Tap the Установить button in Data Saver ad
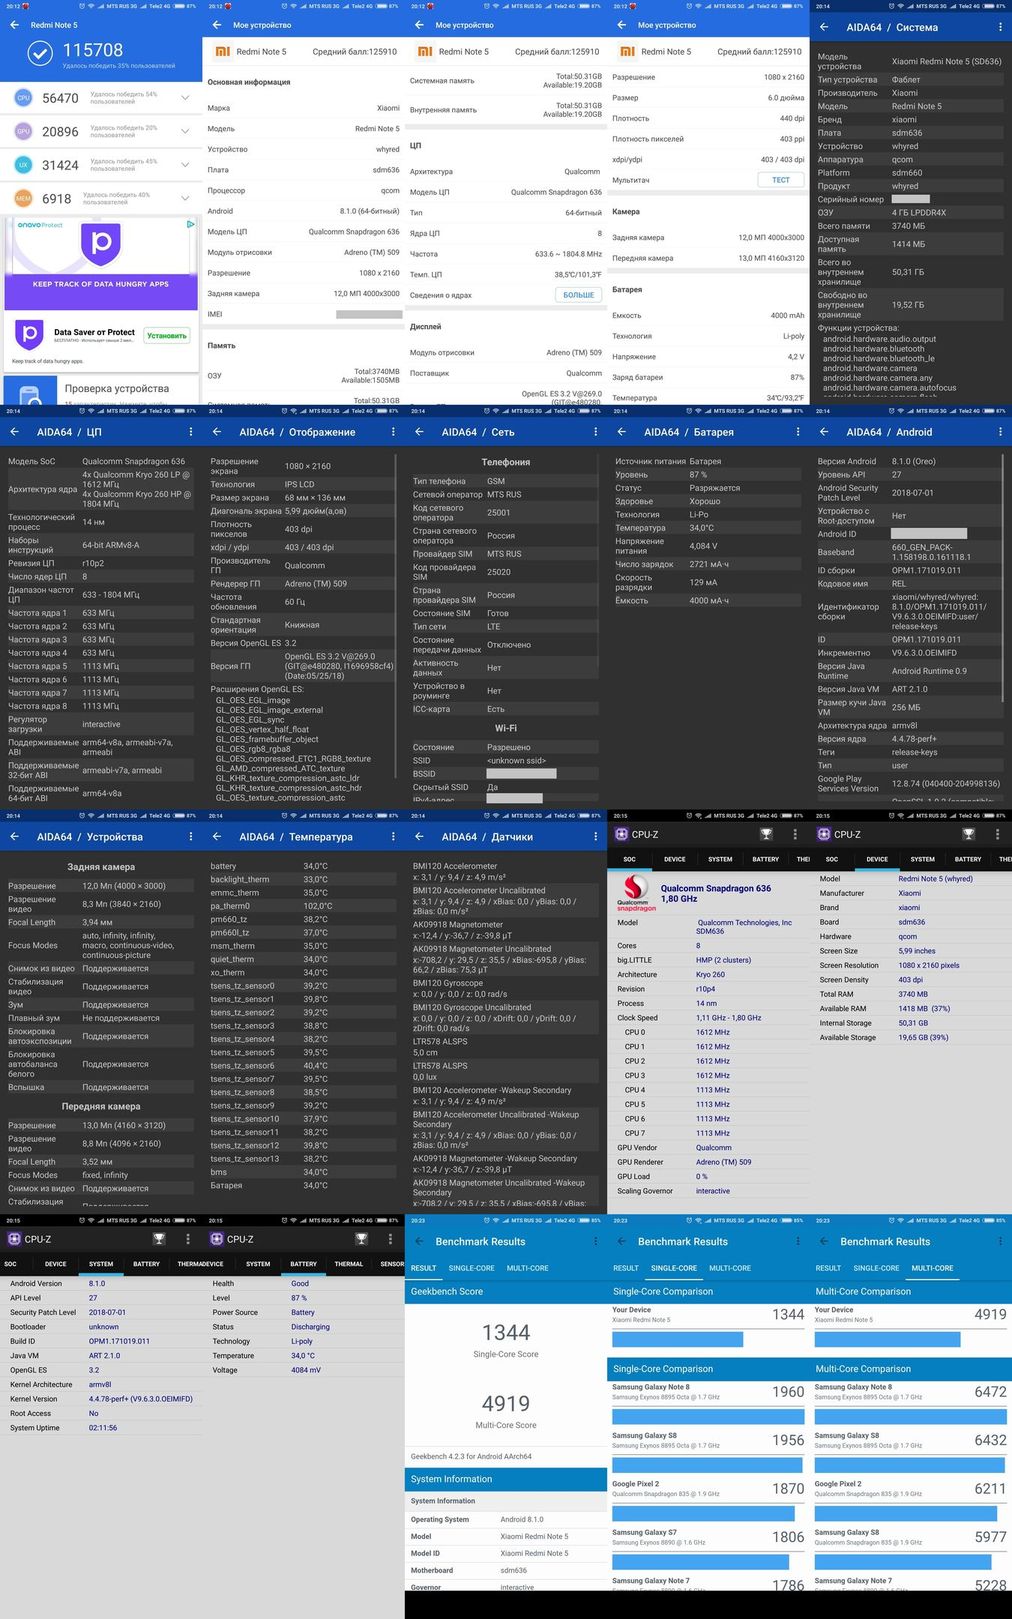The width and height of the screenshot is (1012, 1619). point(166,336)
